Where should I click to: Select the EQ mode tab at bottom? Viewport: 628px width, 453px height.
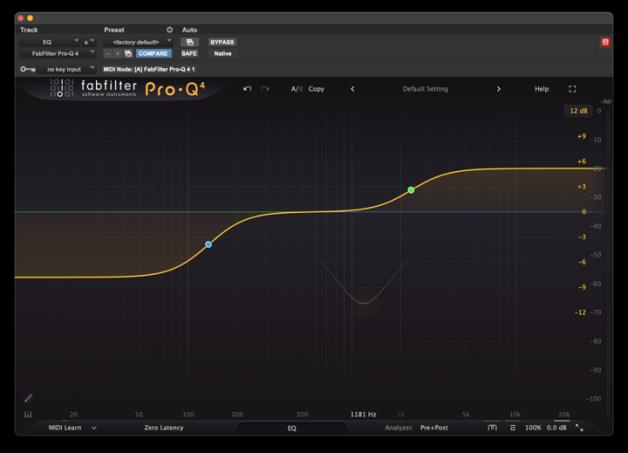pyautogui.click(x=292, y=428)
